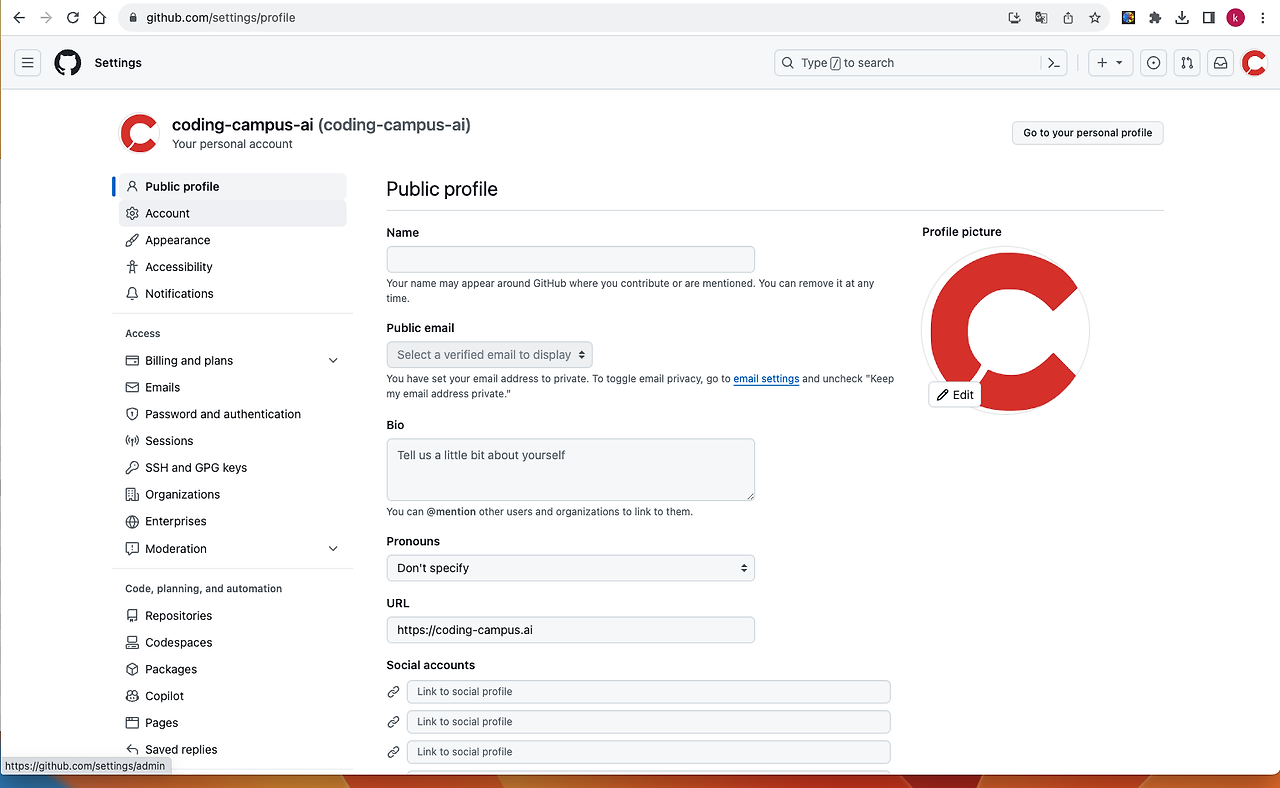
Task: Click the link icon beside first social profile
Action: (394, 692)
